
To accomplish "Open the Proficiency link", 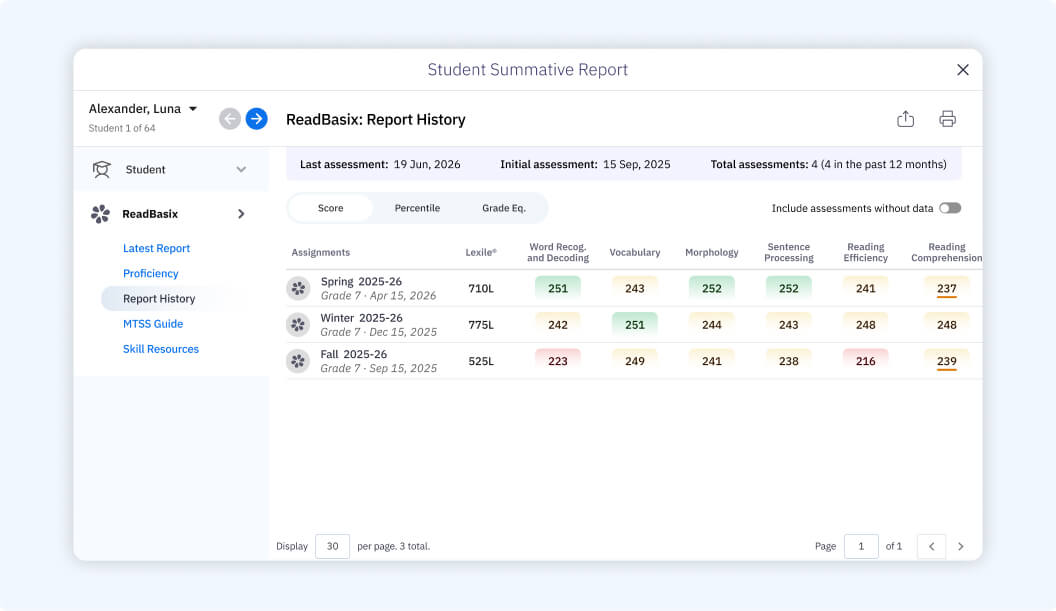I will pos(150,274).
